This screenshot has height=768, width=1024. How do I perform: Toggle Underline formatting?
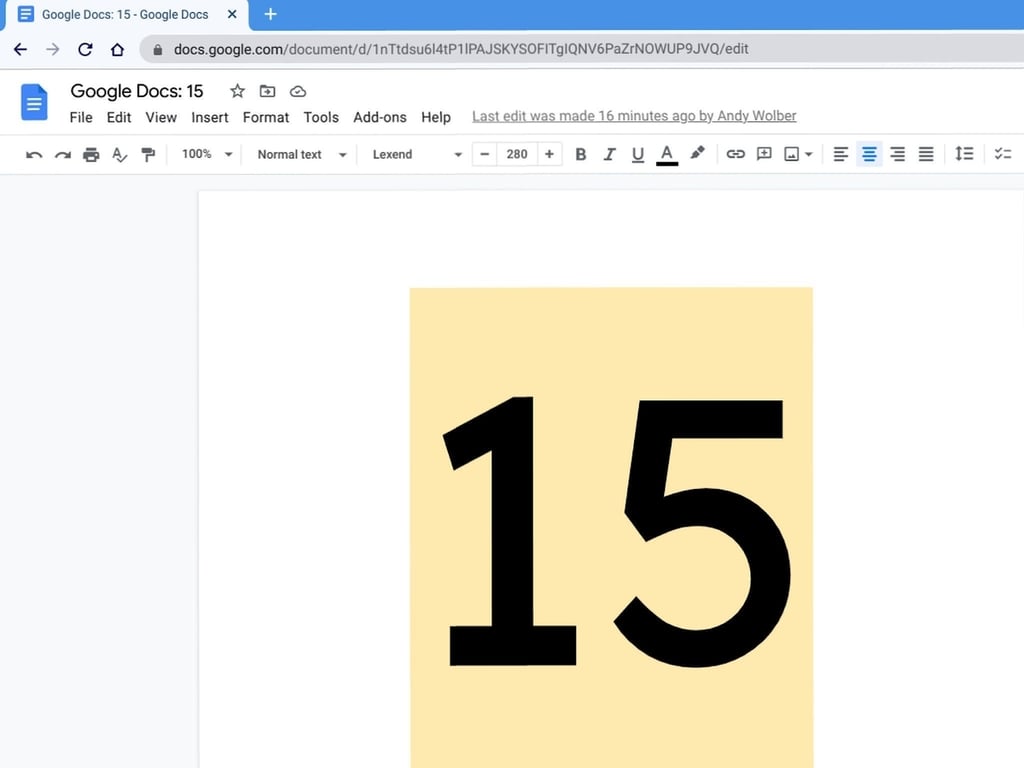tap(638, 155)
